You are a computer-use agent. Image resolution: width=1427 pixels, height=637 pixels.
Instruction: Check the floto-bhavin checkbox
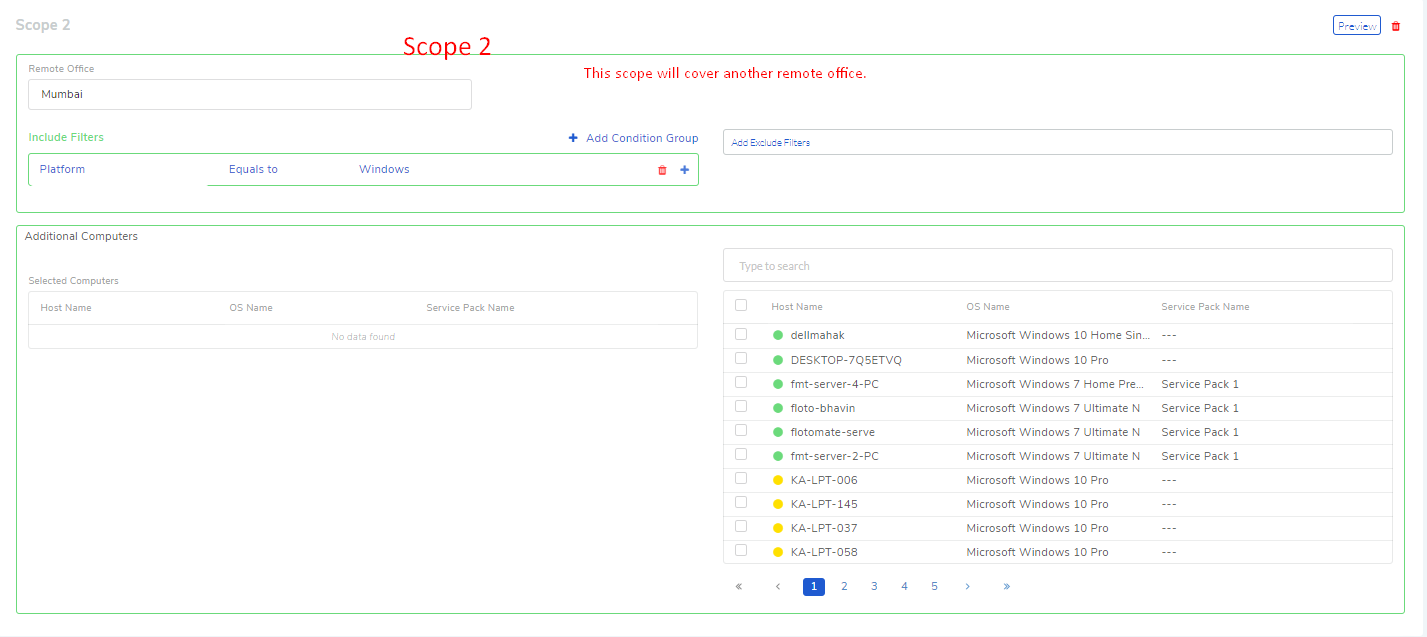(741, 406)
